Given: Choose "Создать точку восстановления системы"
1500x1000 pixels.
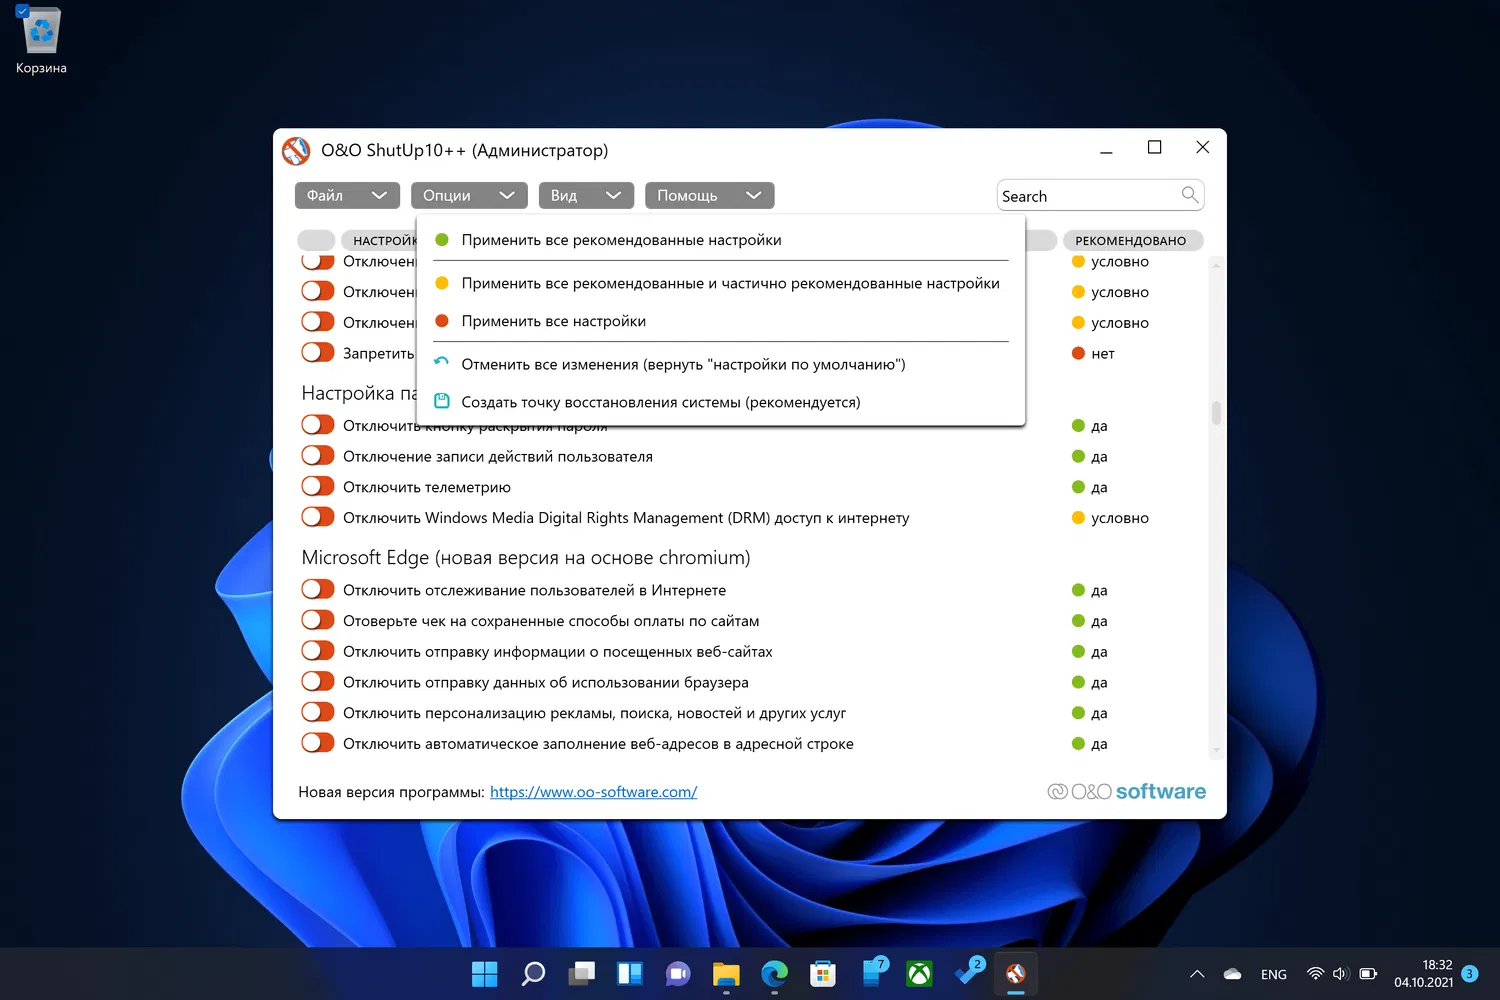Looking at the screenshot, I should point(720,402).
